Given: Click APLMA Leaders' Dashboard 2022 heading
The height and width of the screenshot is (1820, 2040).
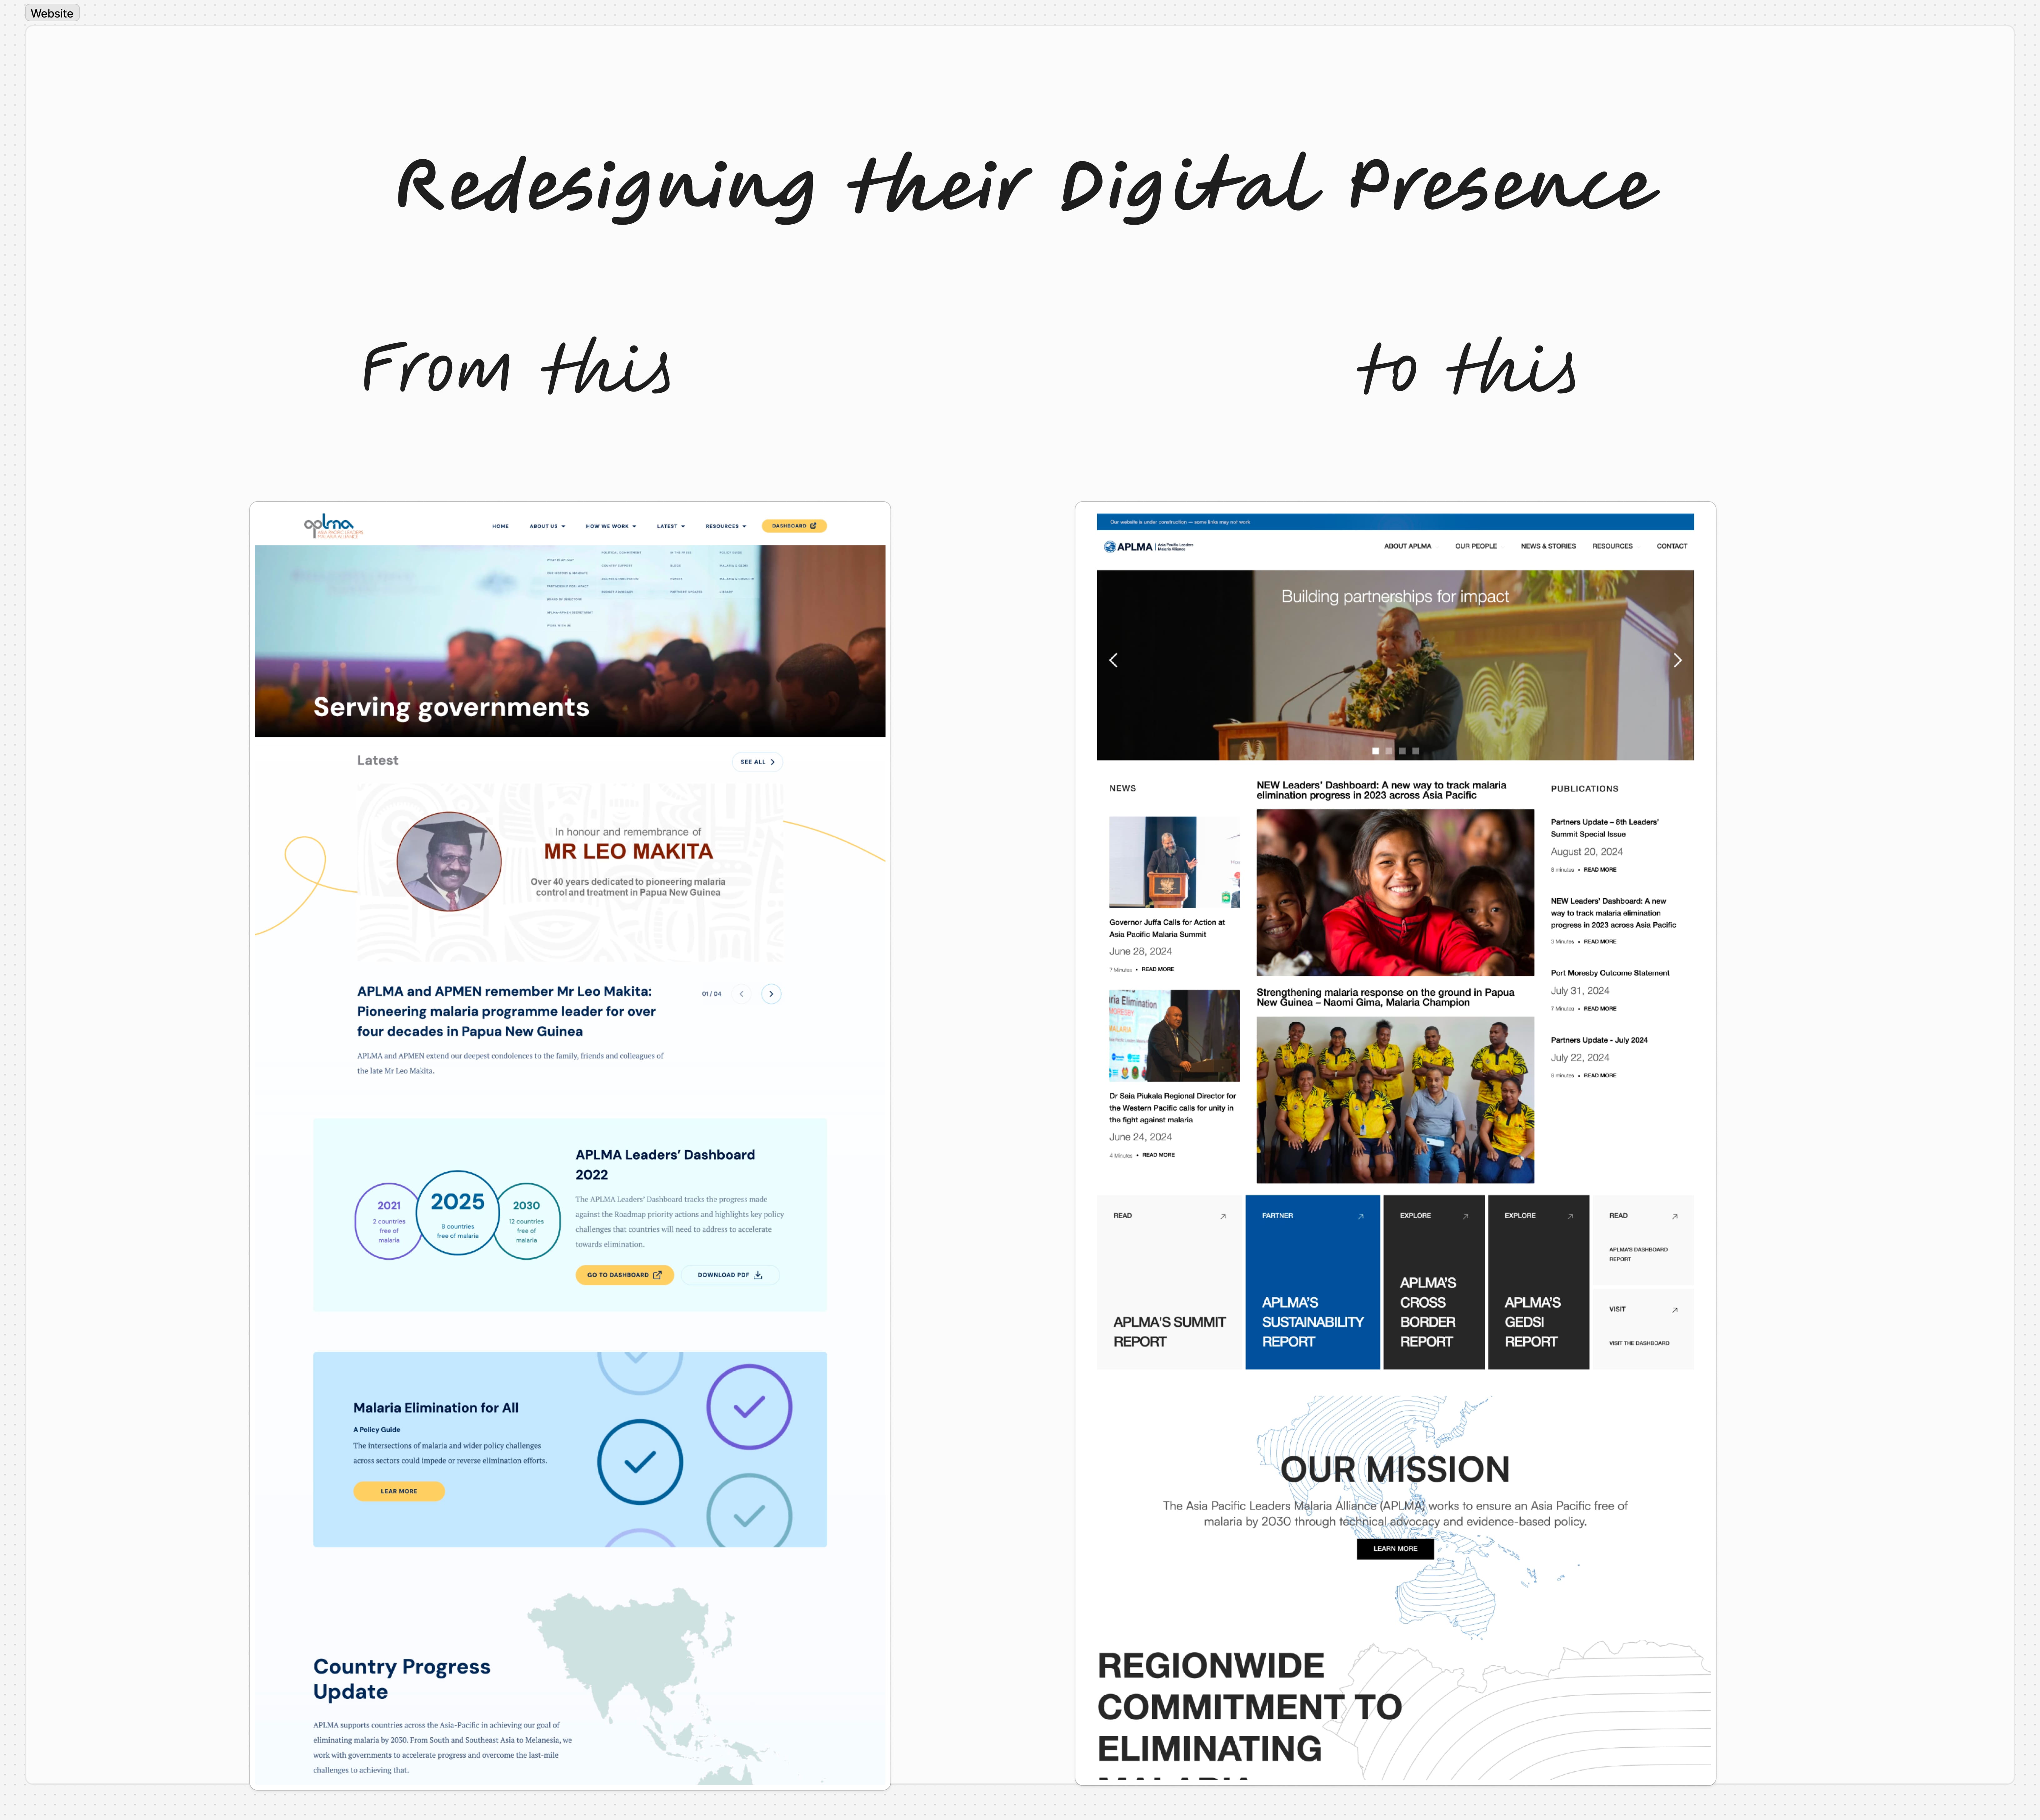Looking at the screenshot, I should 665,1165.
